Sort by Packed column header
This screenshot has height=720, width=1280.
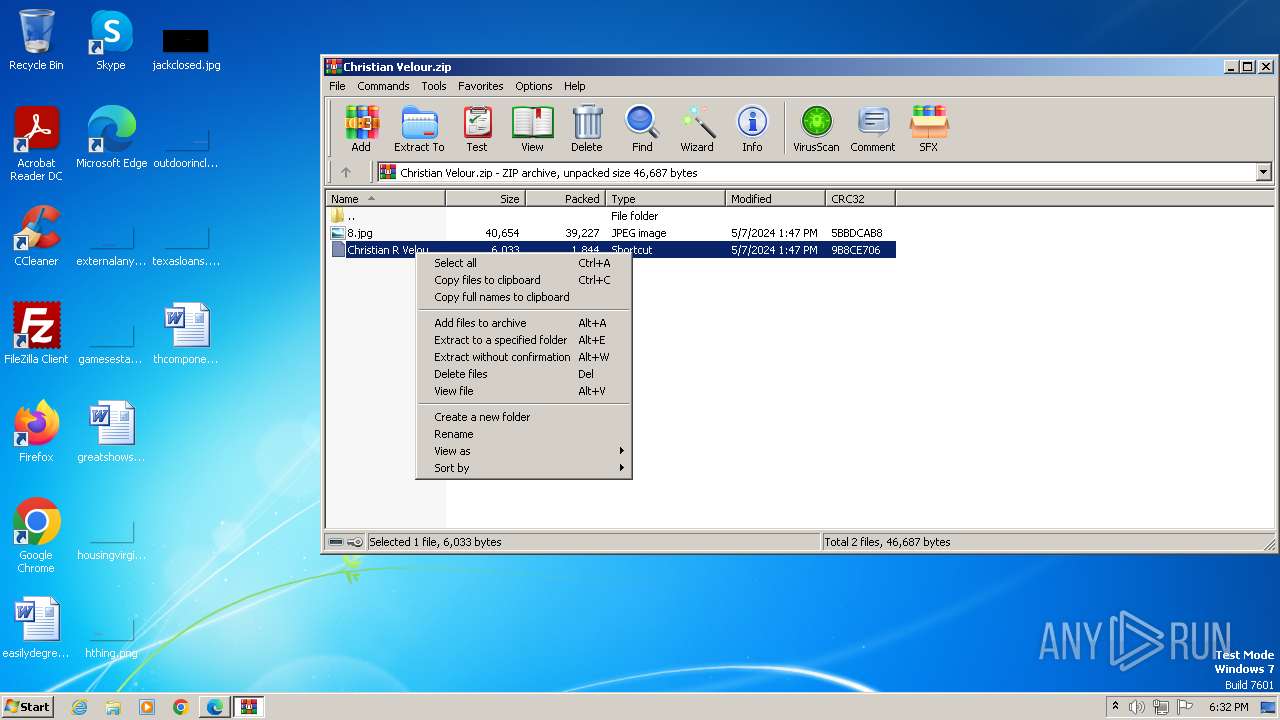[566, 199]
